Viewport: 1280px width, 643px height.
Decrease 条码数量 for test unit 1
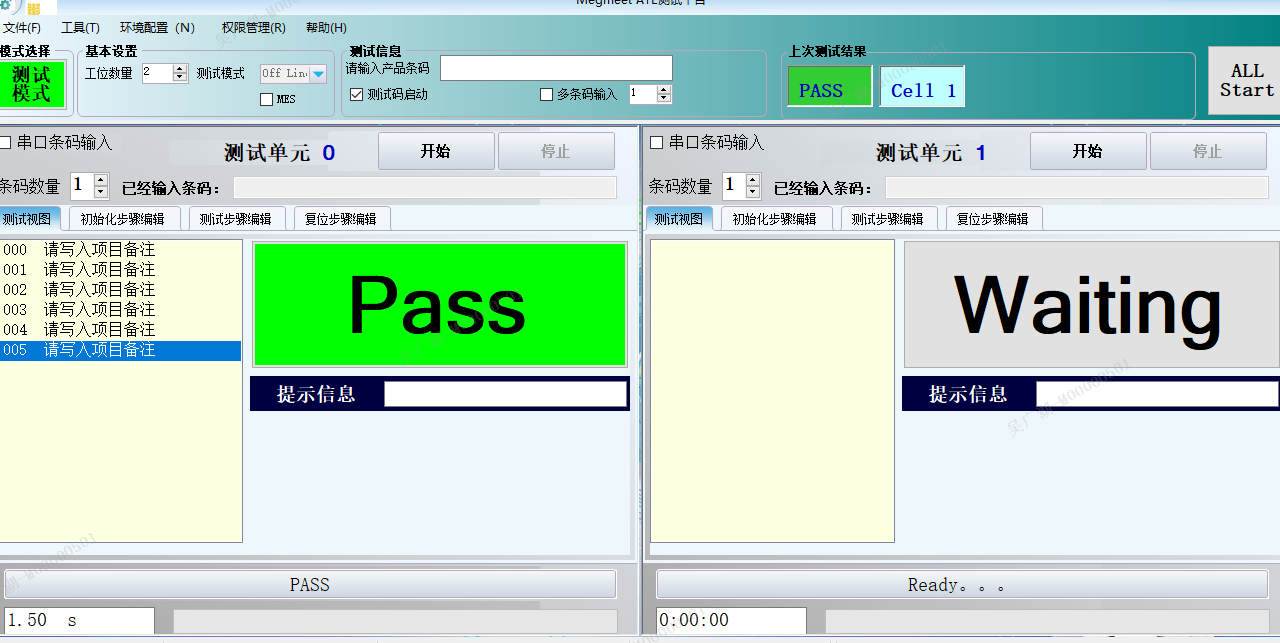pyautogui.click(x=753, y=192)
